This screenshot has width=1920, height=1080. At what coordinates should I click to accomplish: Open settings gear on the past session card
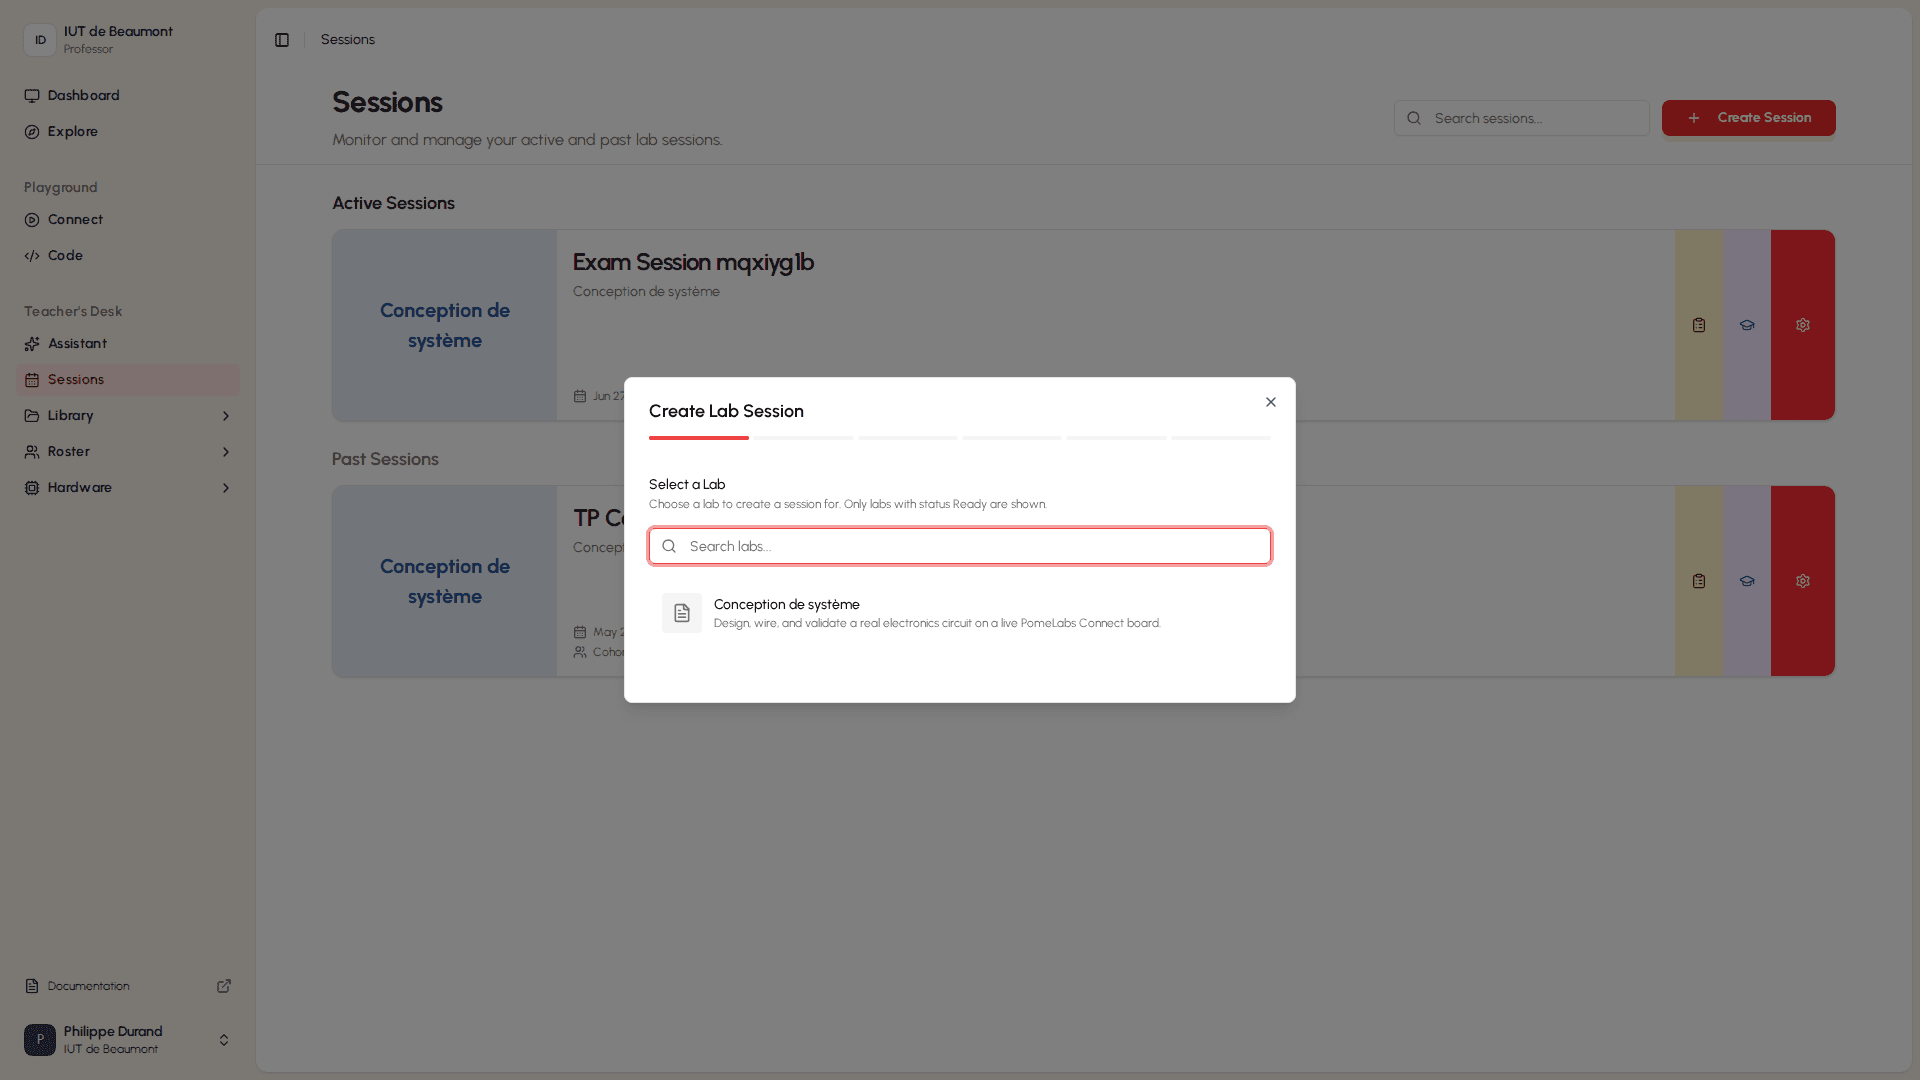point(1803,581)
